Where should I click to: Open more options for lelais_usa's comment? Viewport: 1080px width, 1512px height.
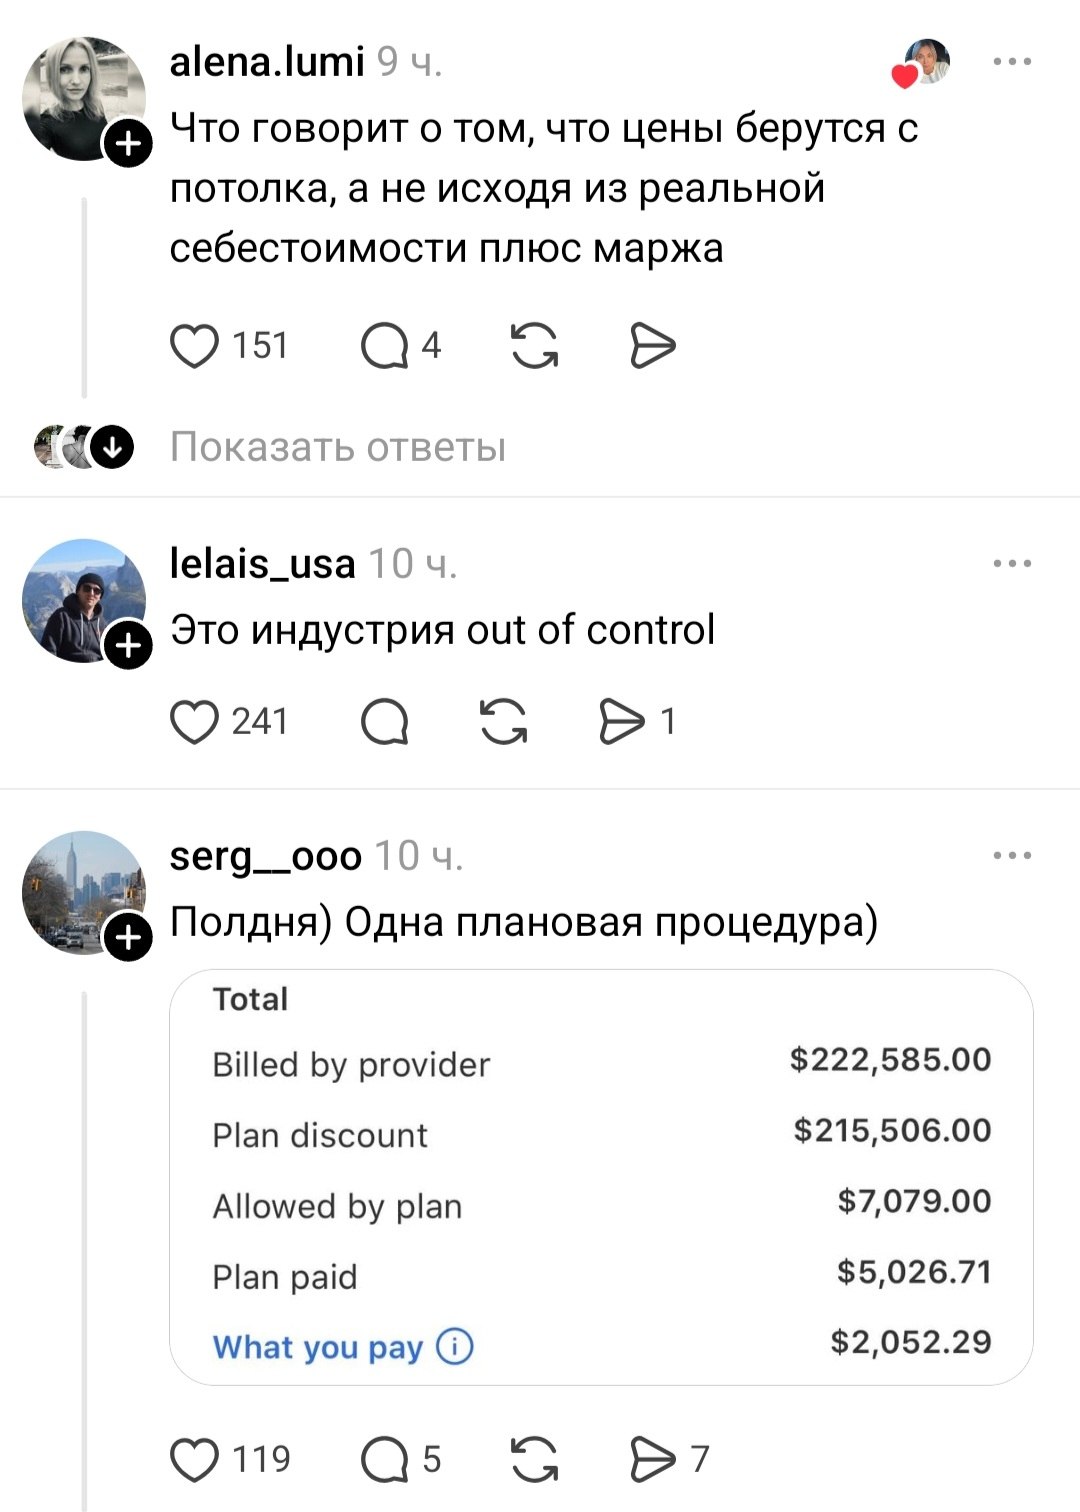coord(1012,564)
